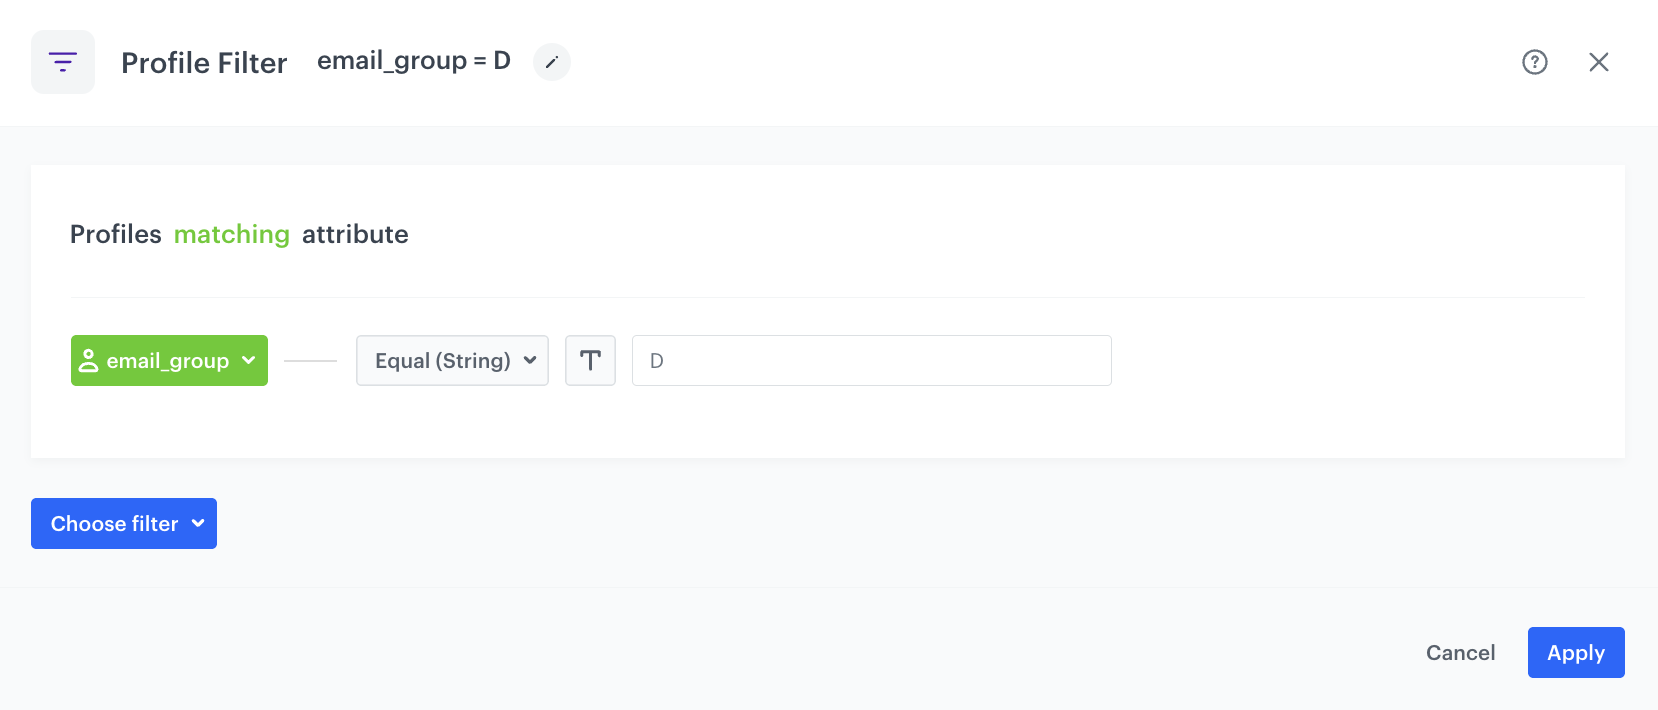
Task: Click the value input field showing placeholder D
Action: [x=870, y=360]
